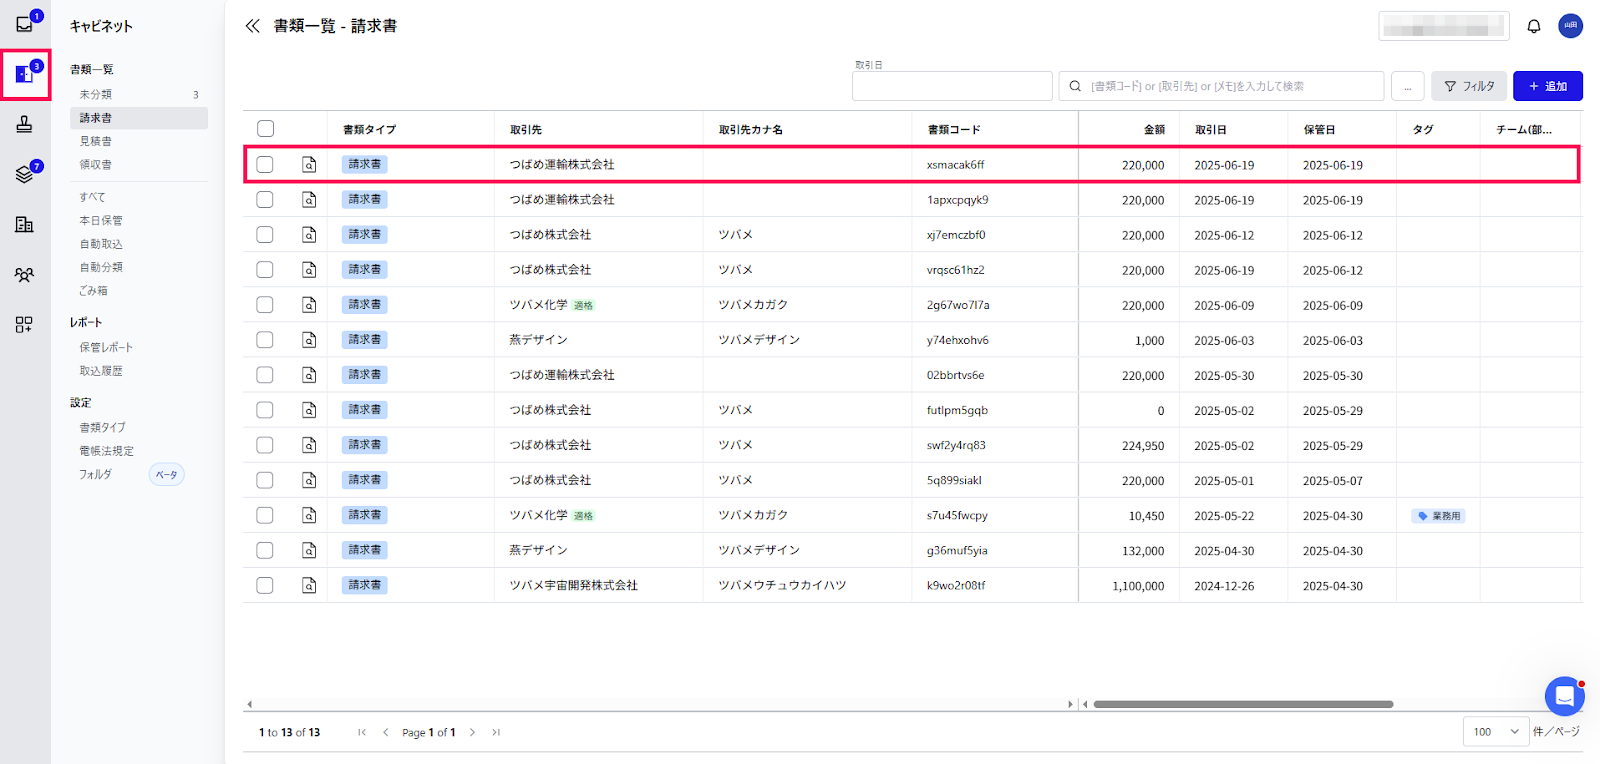Check row with code 1apxcpqyk9
This screenshot has height=764, width=1600.
[265, 200]
